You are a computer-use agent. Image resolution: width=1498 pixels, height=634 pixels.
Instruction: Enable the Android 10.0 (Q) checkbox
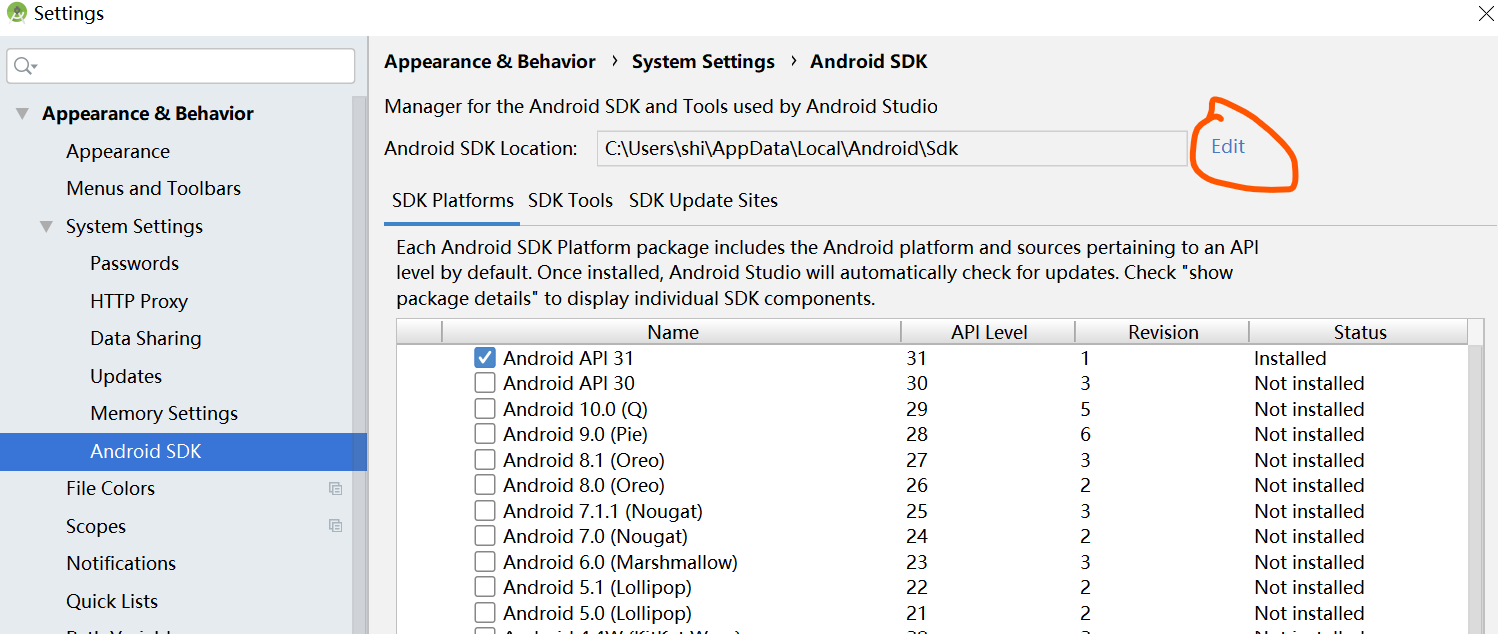[x=485, y=409]
